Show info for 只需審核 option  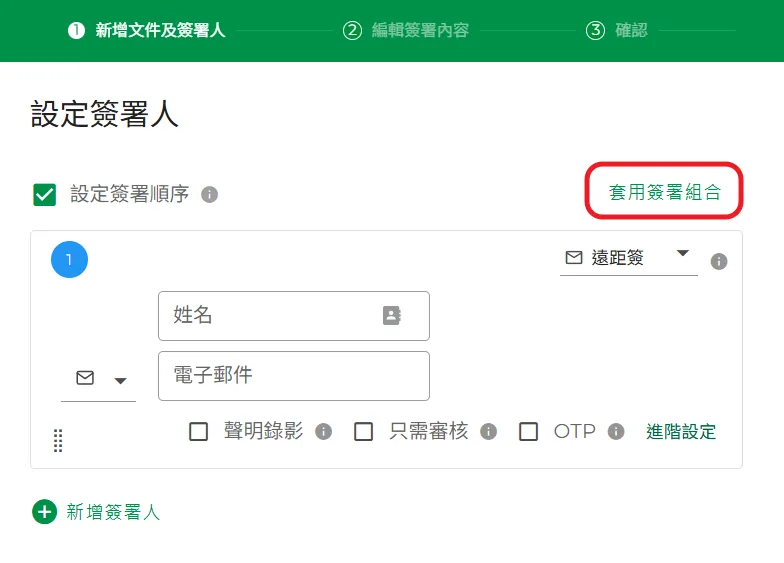[x=488, y=432]
